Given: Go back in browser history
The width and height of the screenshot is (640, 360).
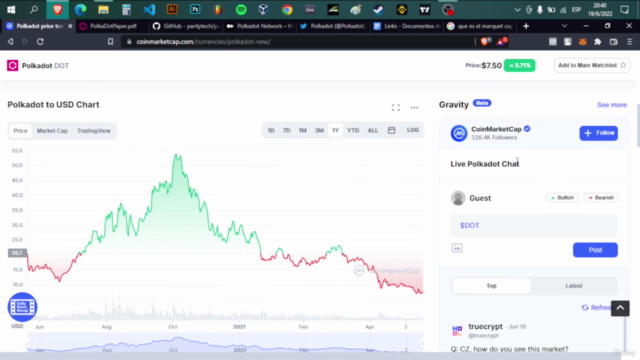Looking at the screenshot, I should (x=10, y=42).
